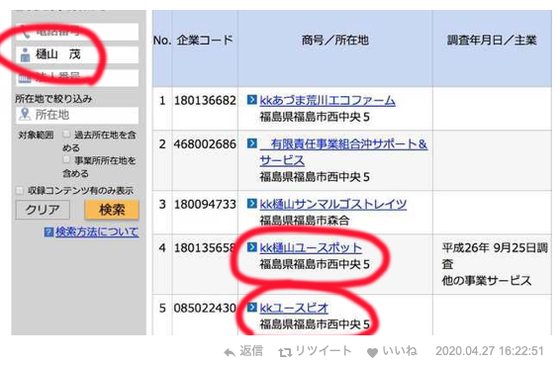Click the retweet icon

(285, 352)
